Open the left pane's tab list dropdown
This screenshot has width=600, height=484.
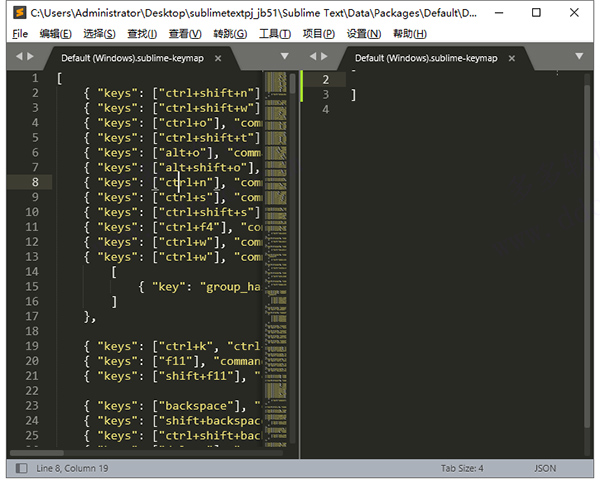(x=285, y=56)
